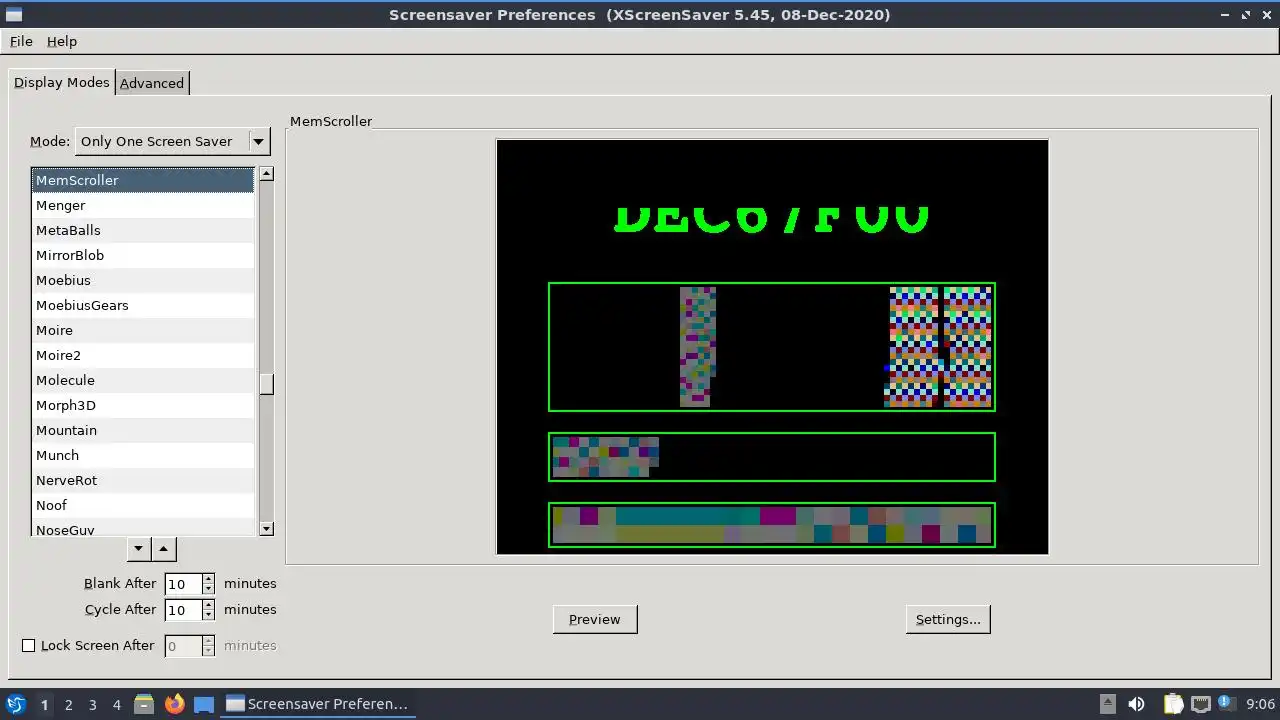Select Moire2 in the list
The width and height of the screenshot is (1280, 720).
click(143, 355)
